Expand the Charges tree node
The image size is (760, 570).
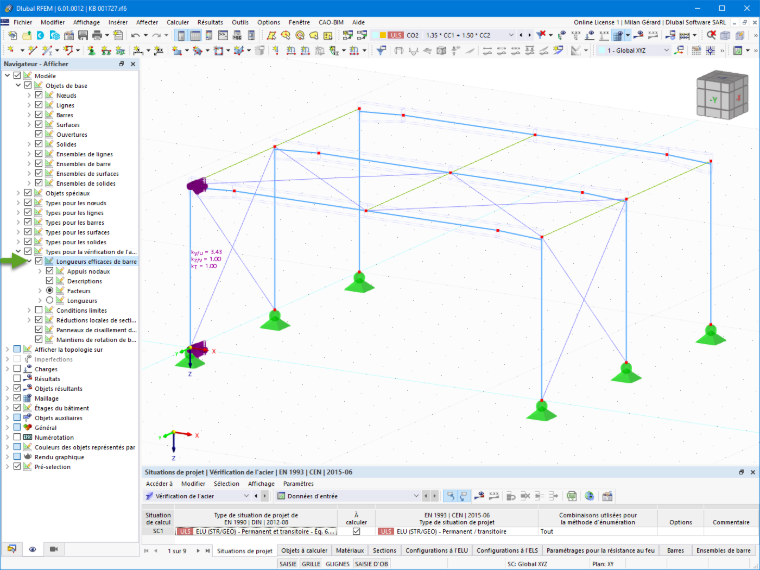pos(7,369)
